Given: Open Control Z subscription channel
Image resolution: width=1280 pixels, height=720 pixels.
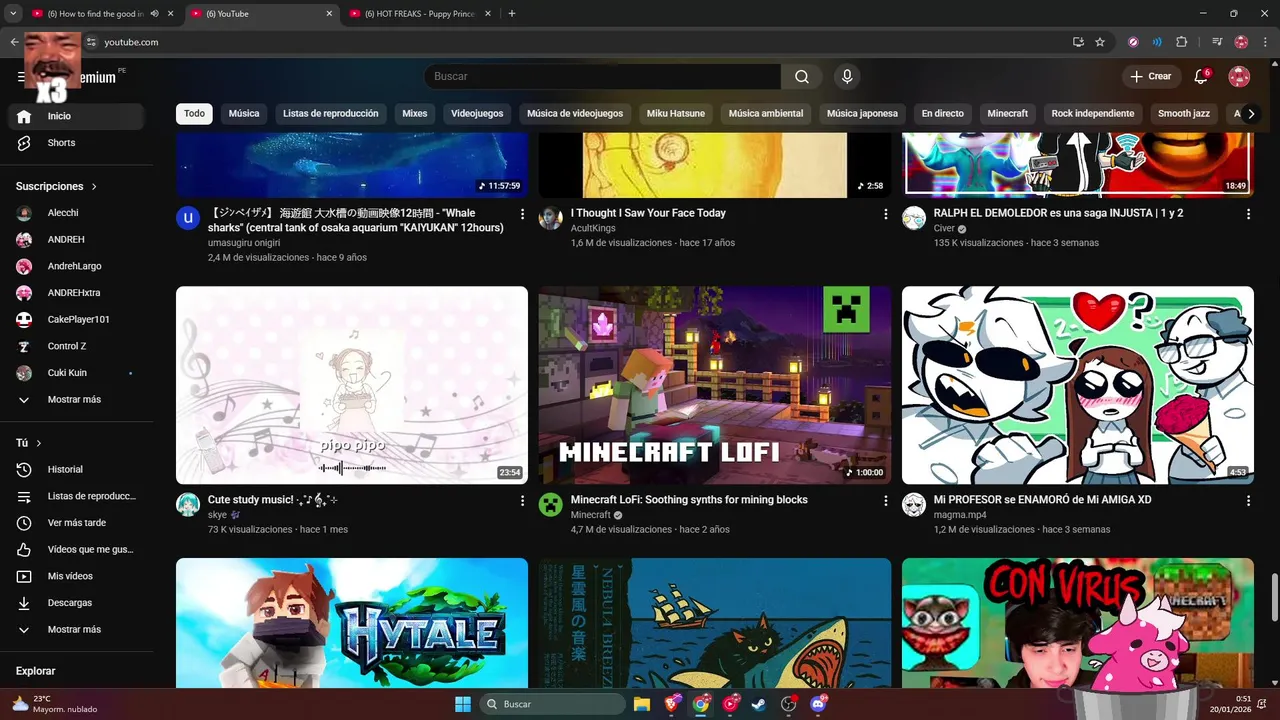Looking at the screenshot, I should click(x=78, y=347).
